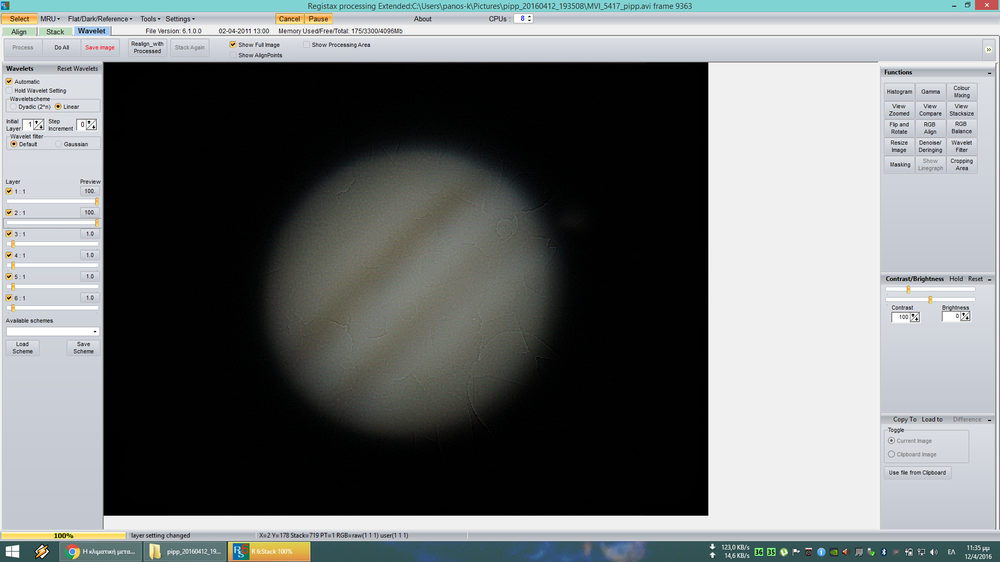Open the Histogram function
This screenshot has height=562, width=1000.
pyautogui.click(x=899, y=92)
